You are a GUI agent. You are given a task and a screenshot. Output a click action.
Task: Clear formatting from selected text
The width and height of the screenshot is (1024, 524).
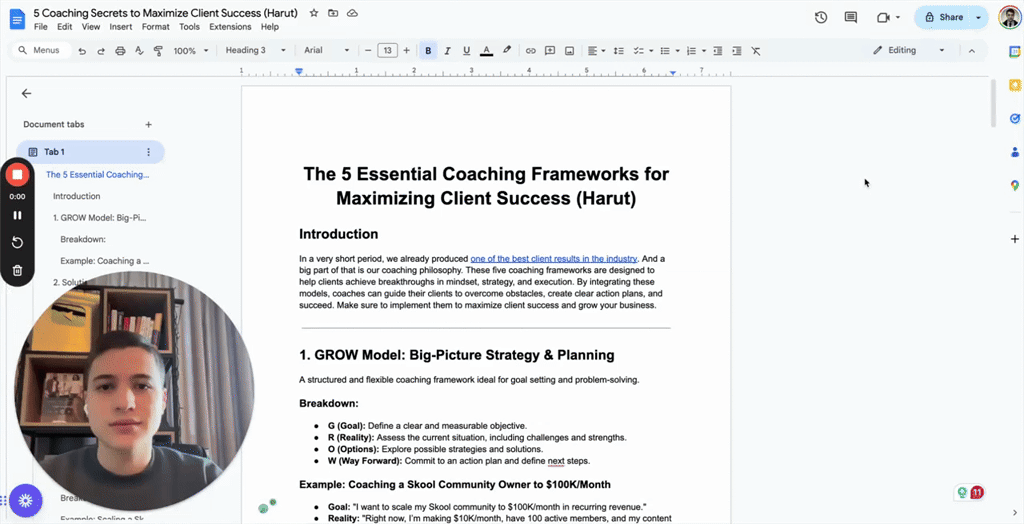point(756,50)
